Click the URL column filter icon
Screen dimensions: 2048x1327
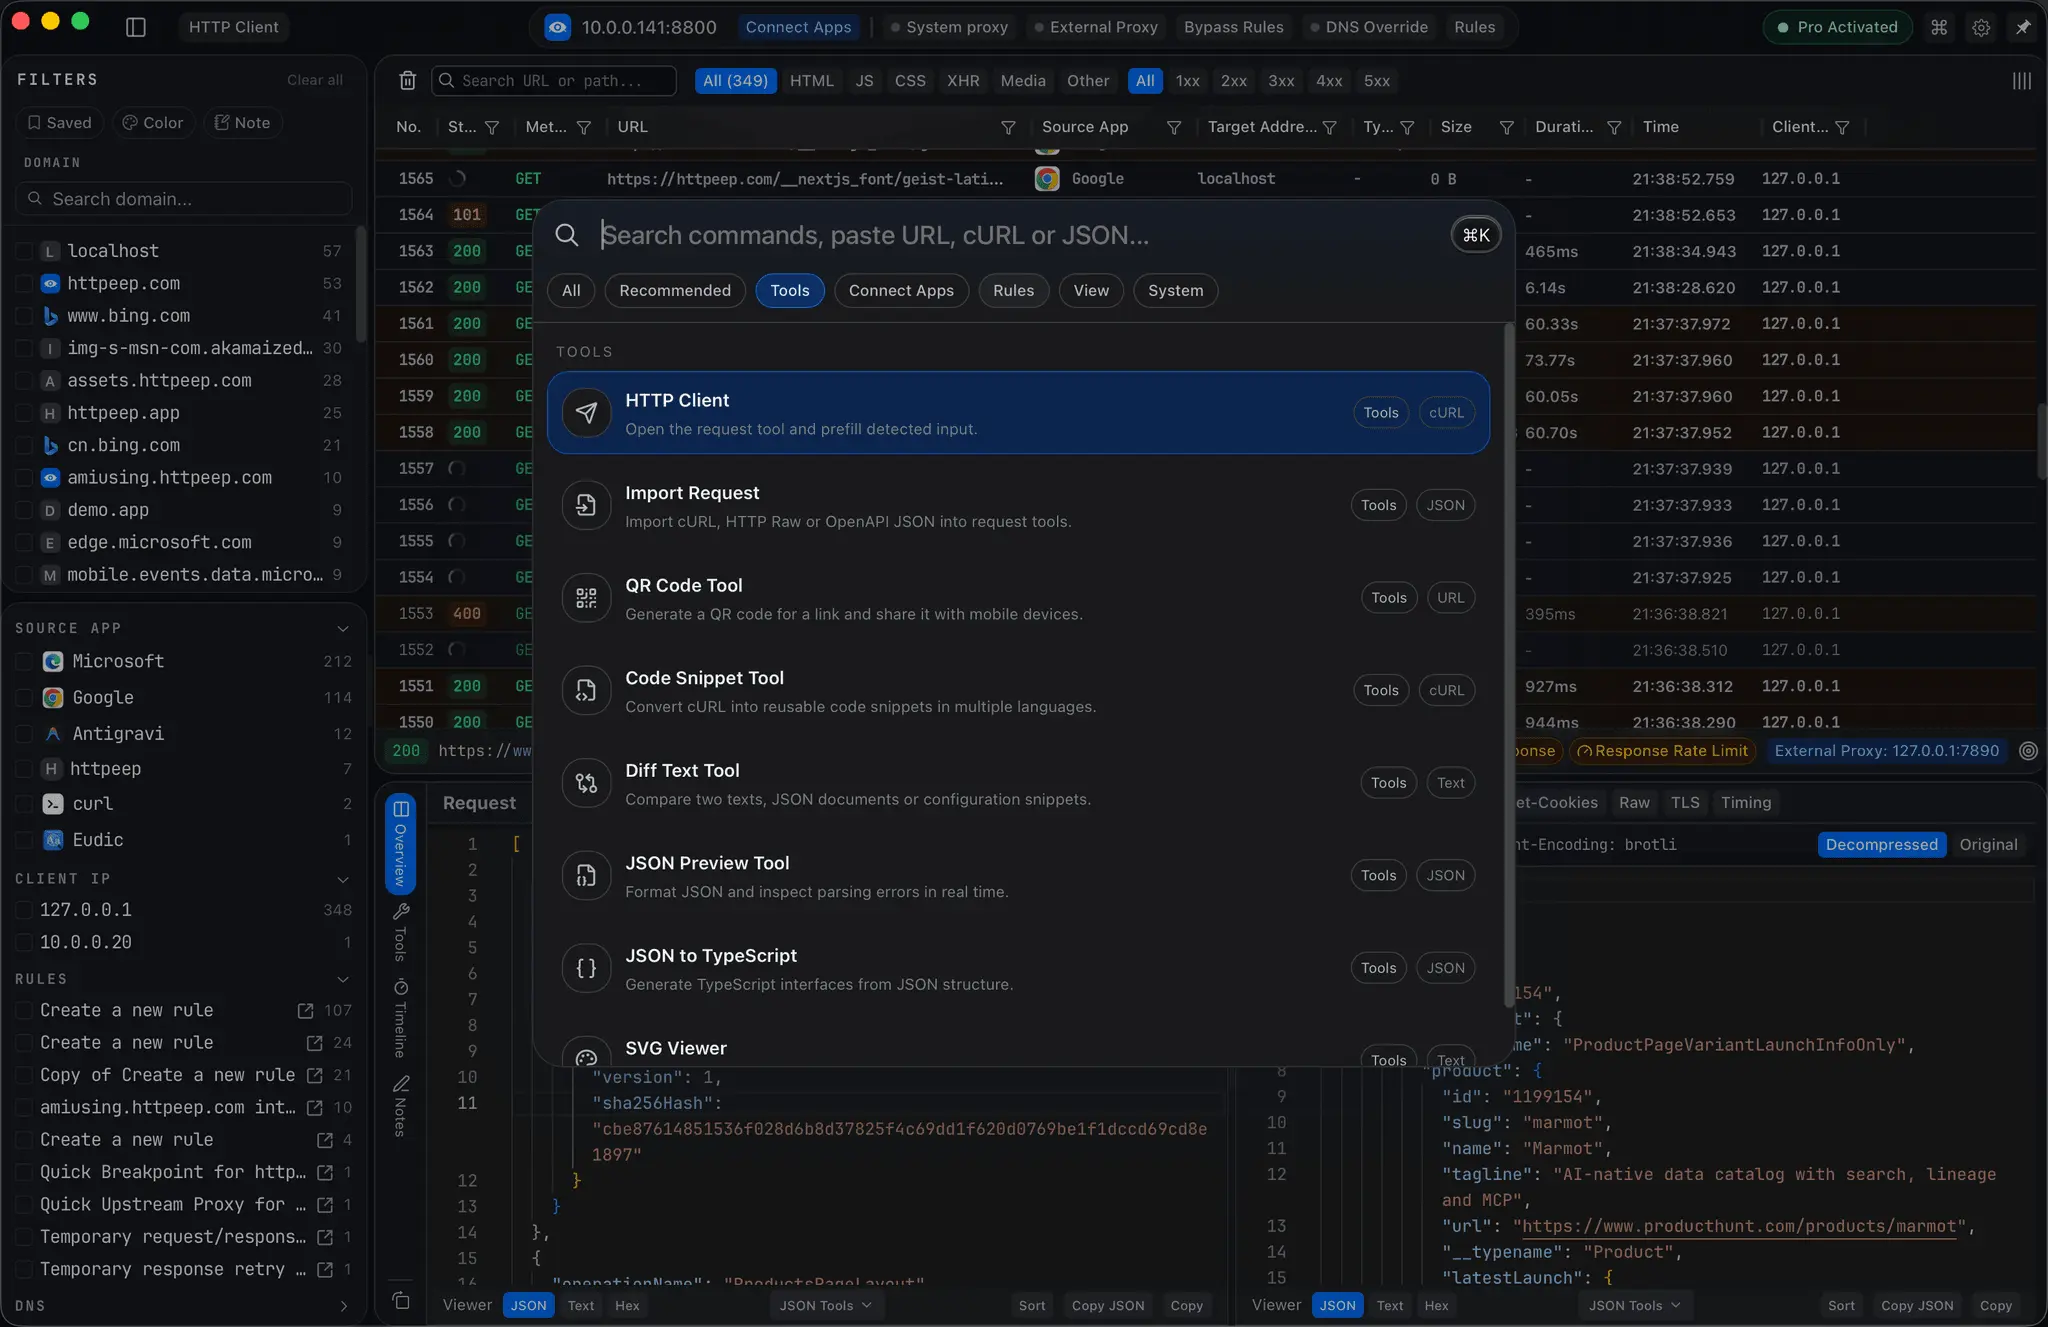pos(1008,128)
